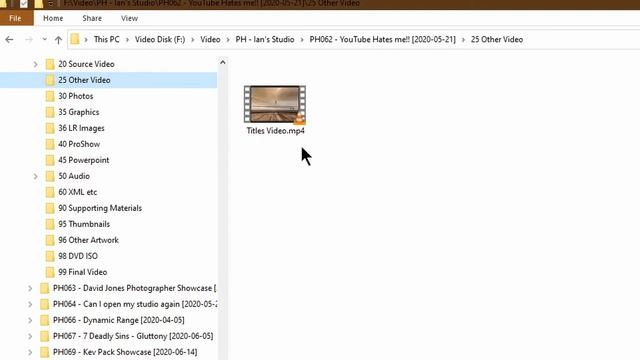This screenshot has width=640, height=360.
Task: Select the 99 Final Video folder
Action: click(82, 272)
